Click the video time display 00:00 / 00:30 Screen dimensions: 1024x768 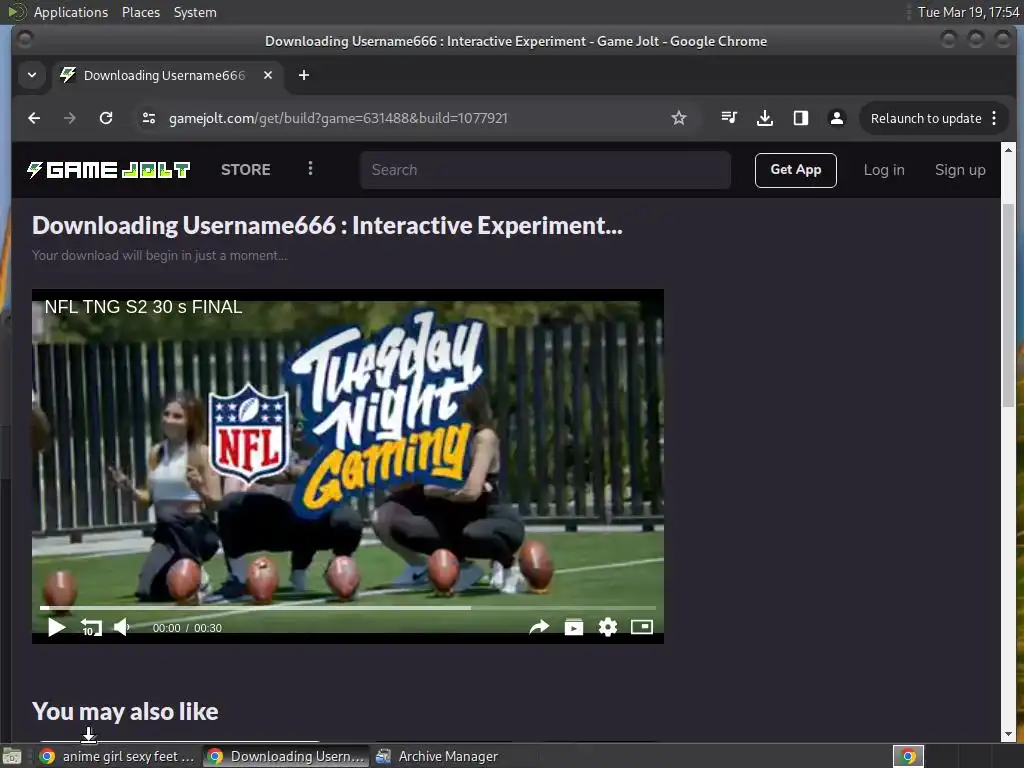tap(187, 628)
